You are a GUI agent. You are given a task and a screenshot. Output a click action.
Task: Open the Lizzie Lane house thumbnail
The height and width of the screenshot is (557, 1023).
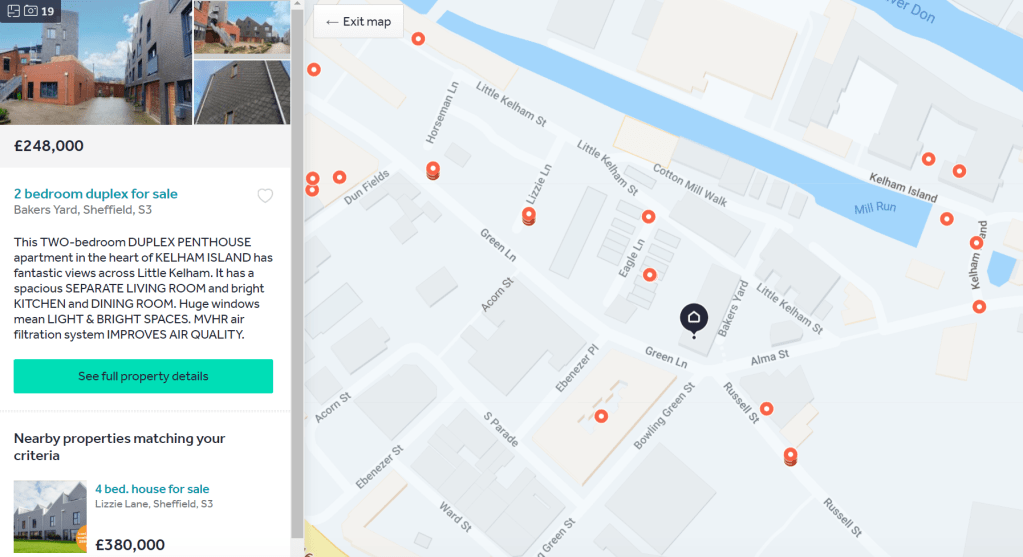pos(50,517)
